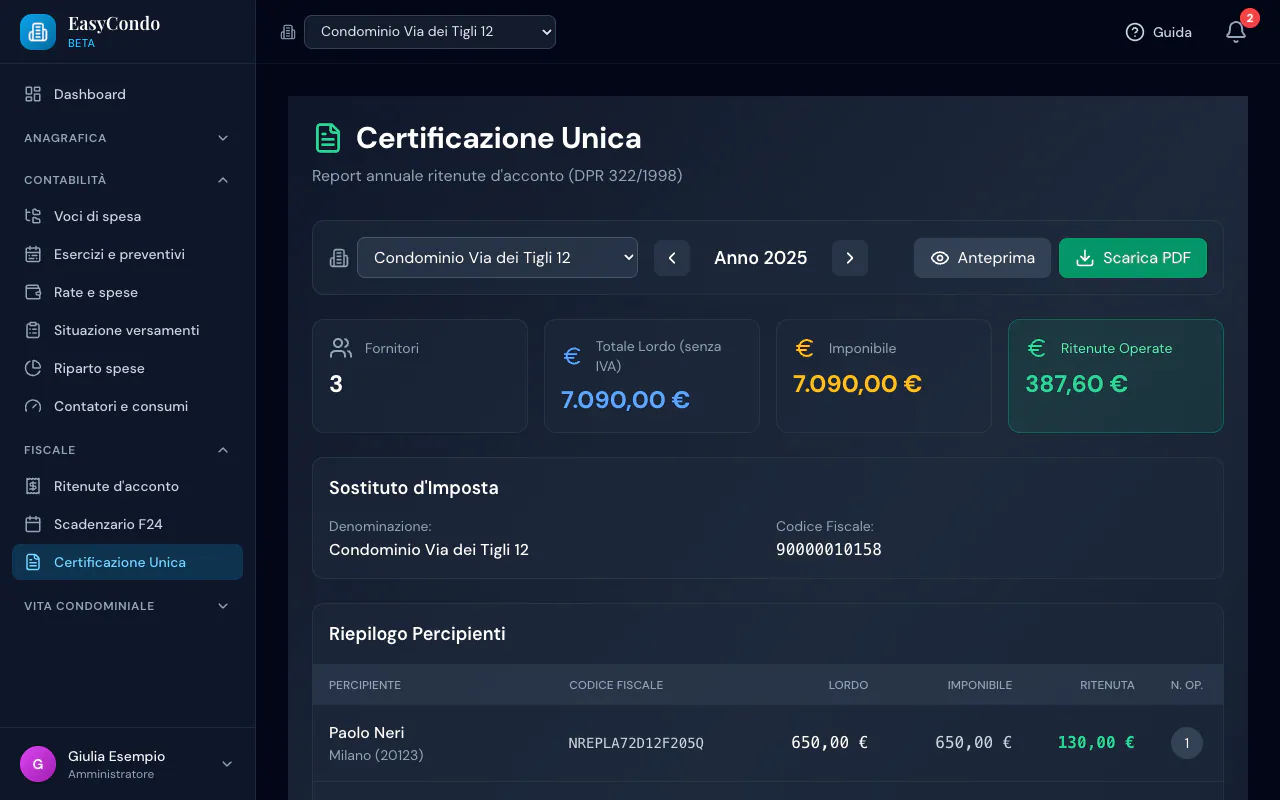Viewport: 1280px width, 800px height.
Task: Open the top bar condominium selector
Action: (430, 32)
